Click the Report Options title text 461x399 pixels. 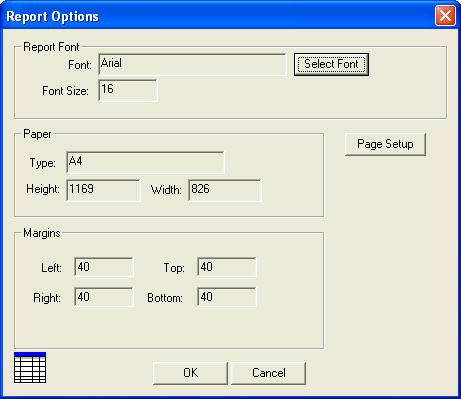coord(52,17)
